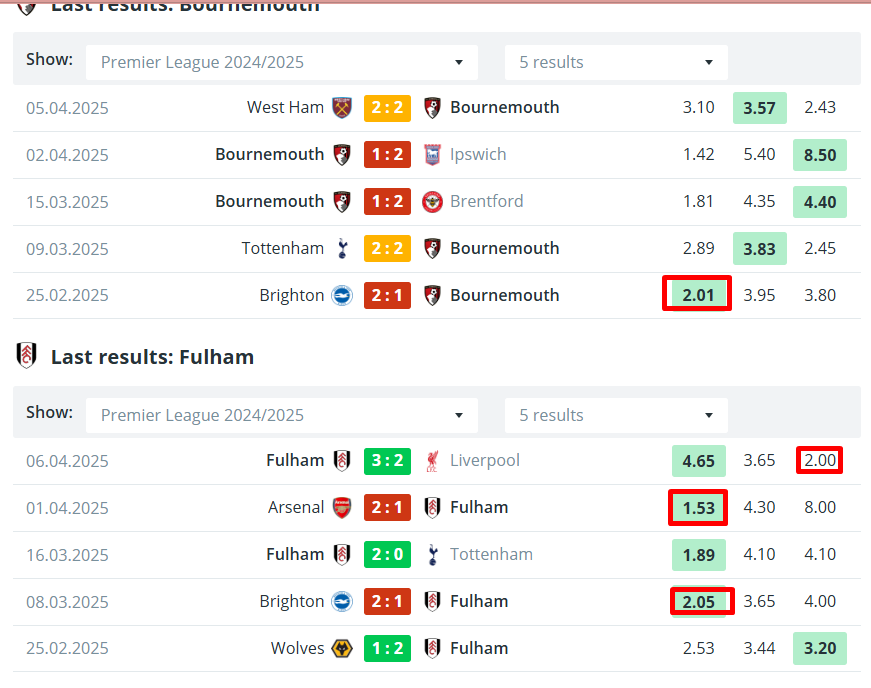Image resolution: width=871 pixels, height=688 pixels.
Task: Click the West Ham crest icon
Action: click(x=342, y=108)
